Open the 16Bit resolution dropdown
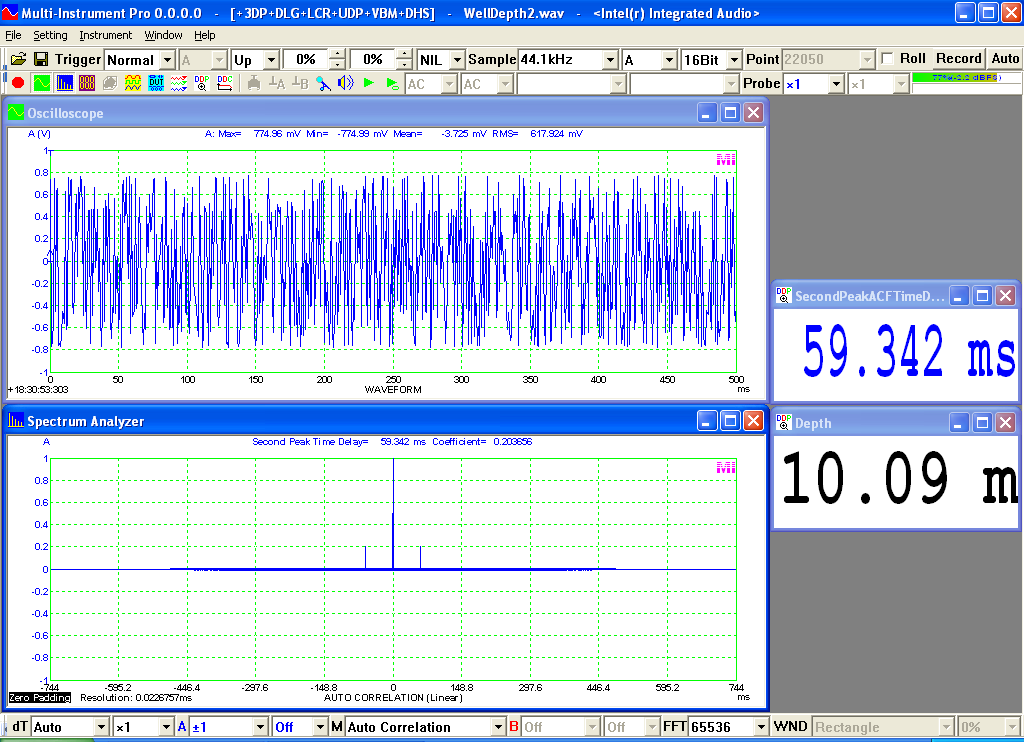This screenshot has height=742, width=1024. point(735,60)
